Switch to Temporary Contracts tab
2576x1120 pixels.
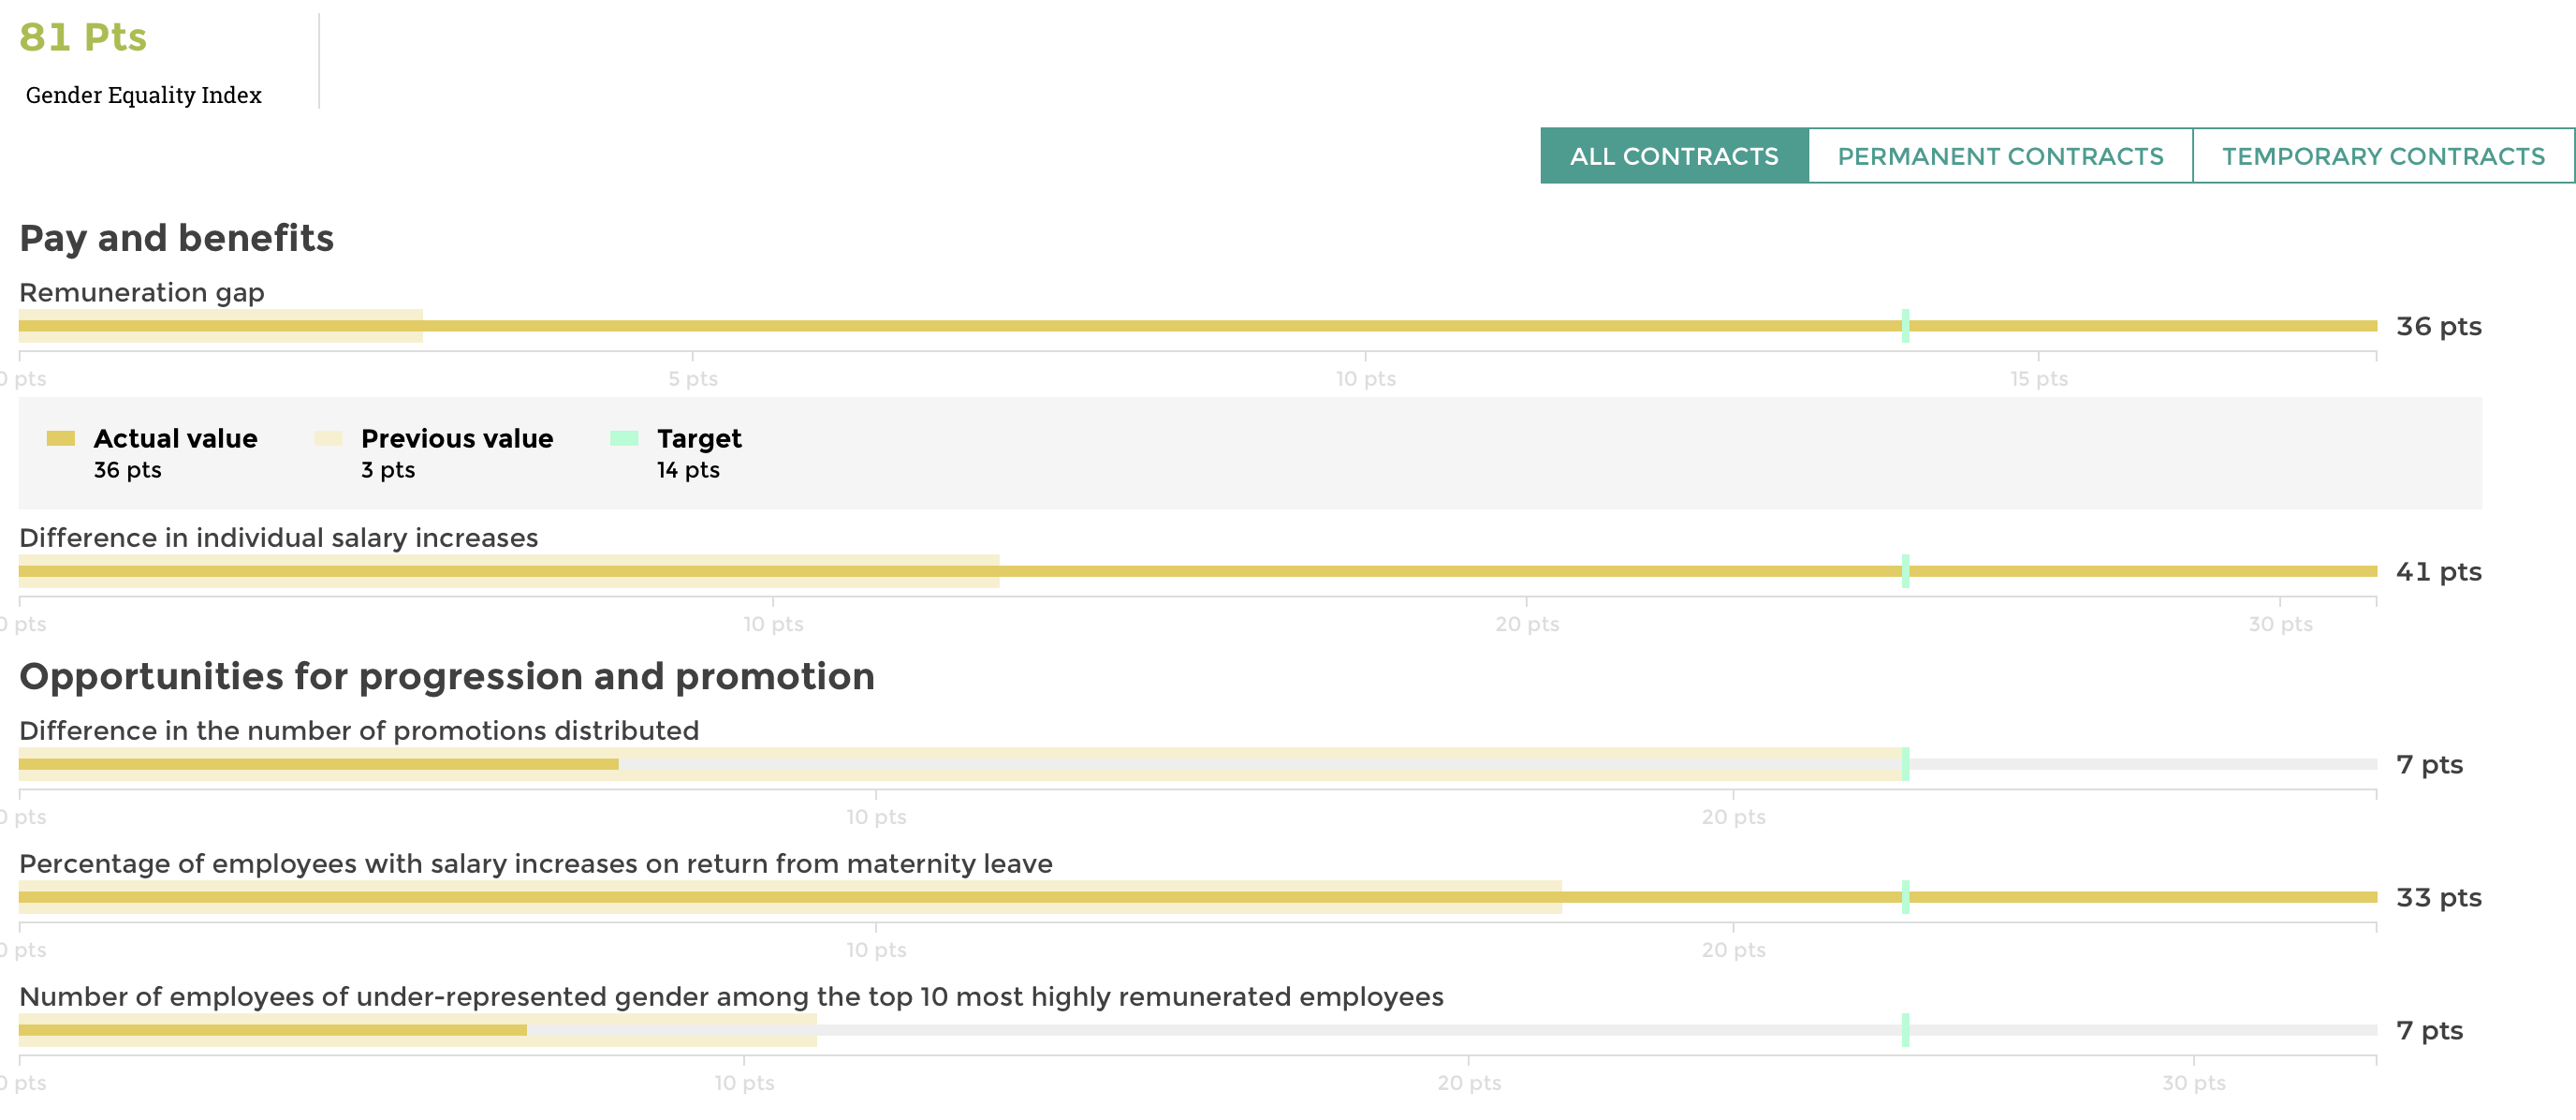tap(2382, 156)
